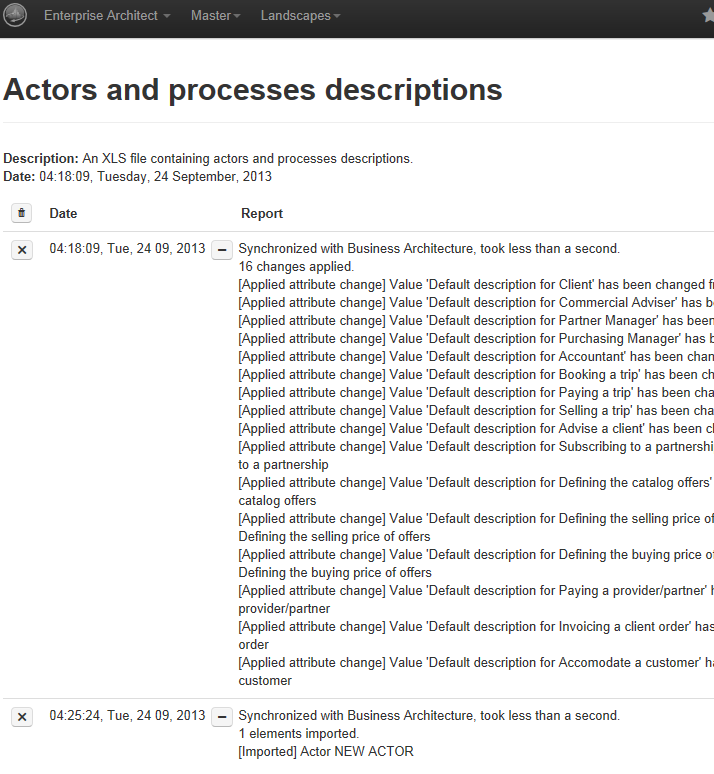Collapse the 04:18:09 report details
The image size is (714, 774).
[x=223, y=250]
